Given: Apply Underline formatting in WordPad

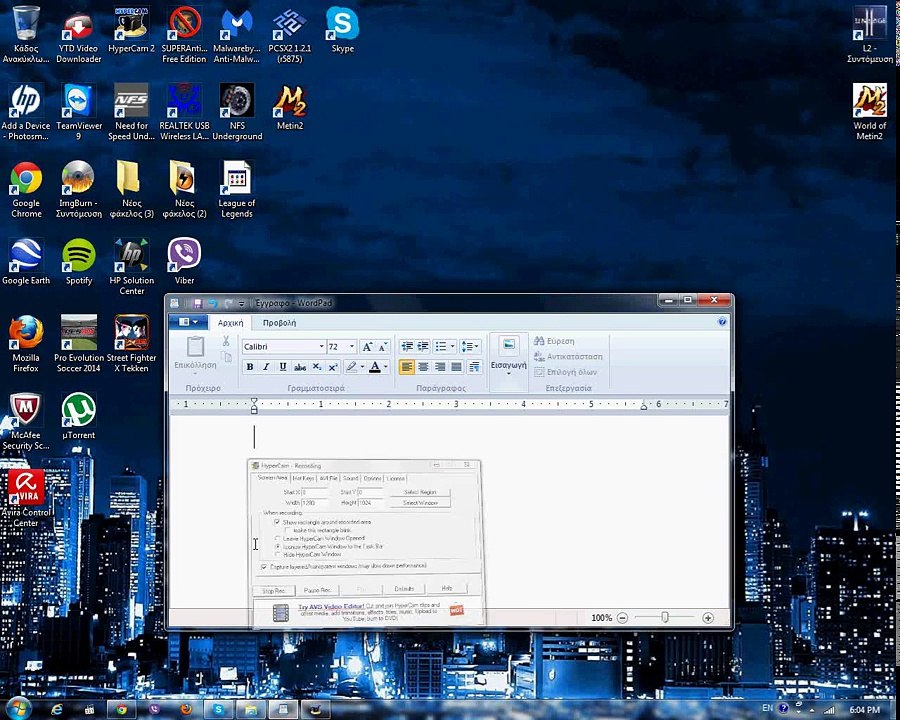Looking at the screenshot, I should [x=283, y=367].
